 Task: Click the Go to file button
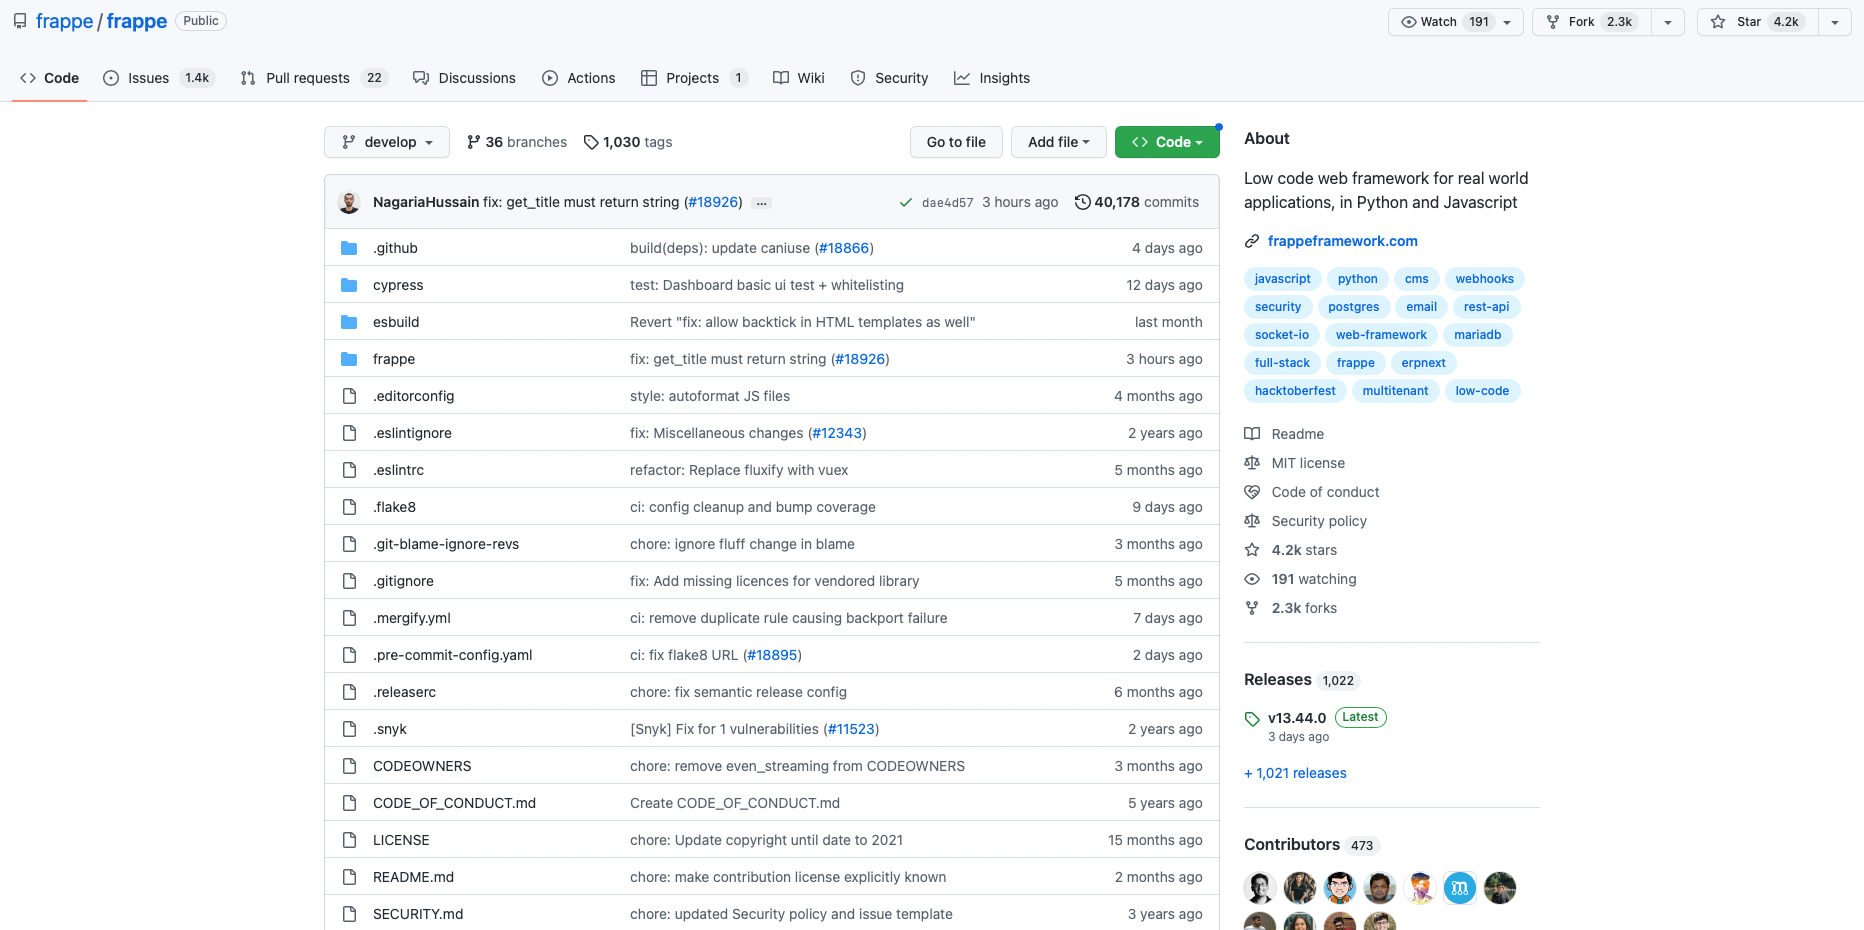click(956, 142)
